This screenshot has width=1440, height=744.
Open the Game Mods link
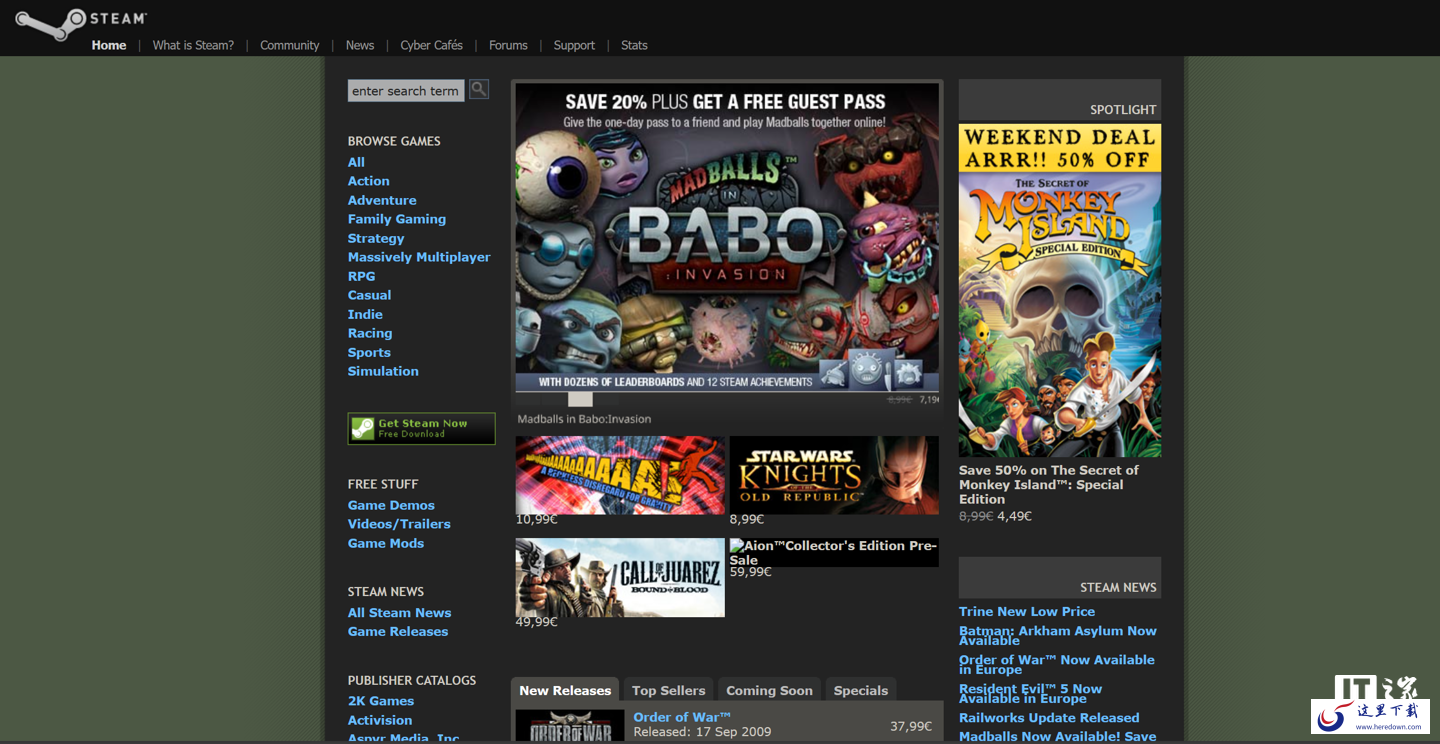(386, 543)
